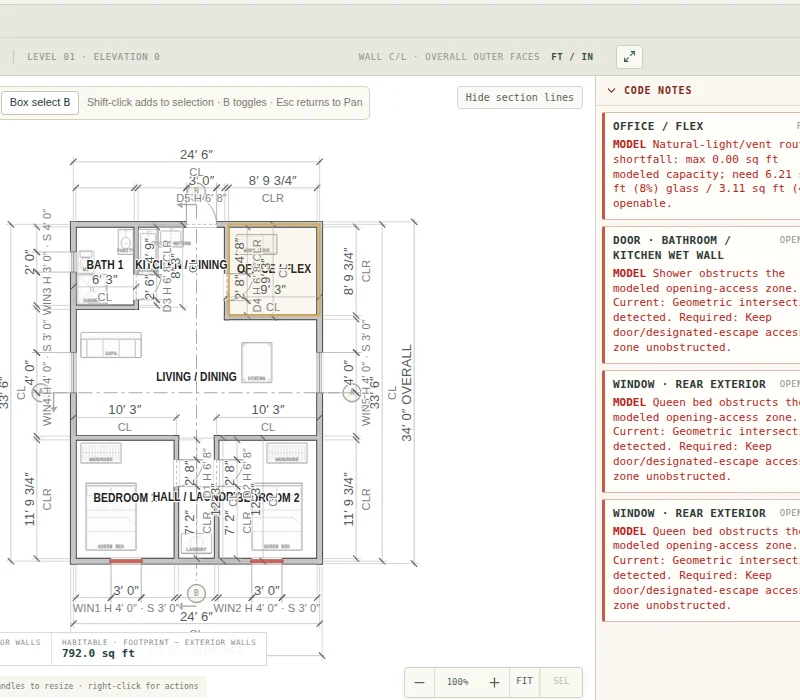Viewport: 800px width, 700px height.
Task: Click the fullscreen expand icon
Action: [x=629, y=57]
